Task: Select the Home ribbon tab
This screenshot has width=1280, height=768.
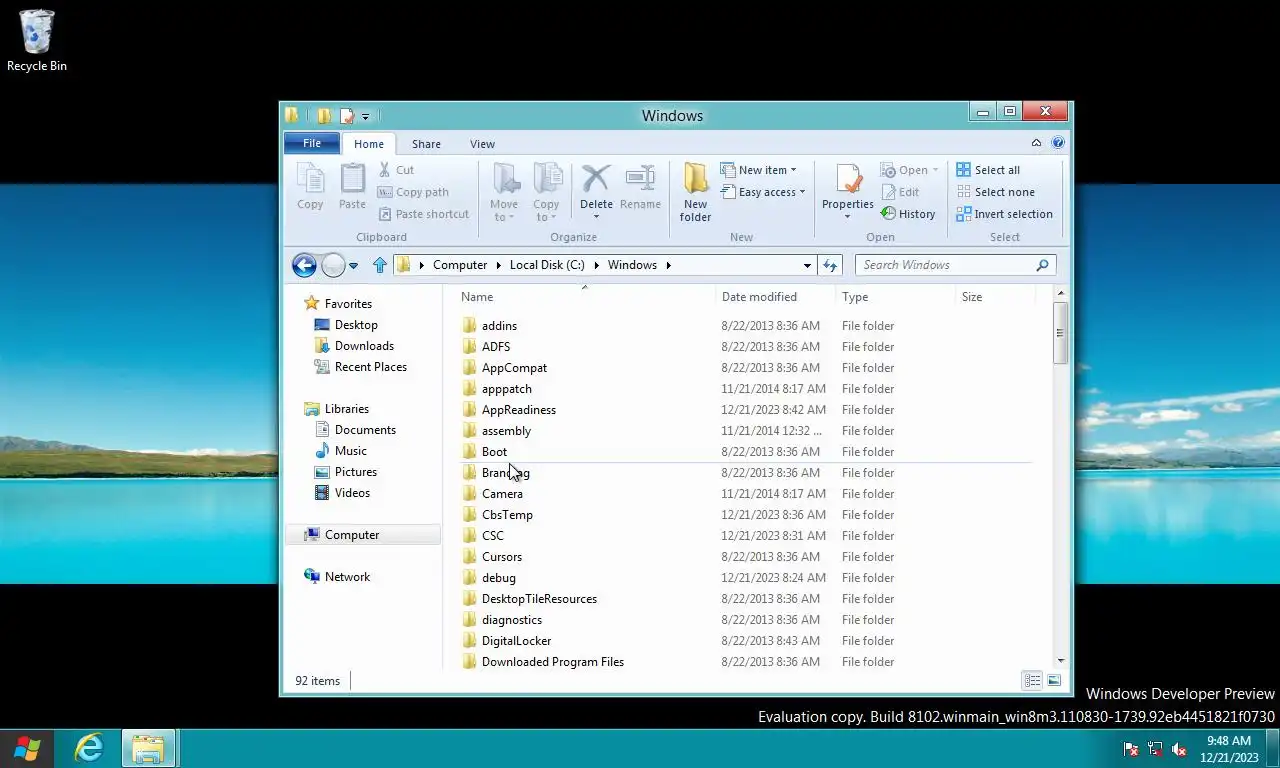Action: point(369,144)
